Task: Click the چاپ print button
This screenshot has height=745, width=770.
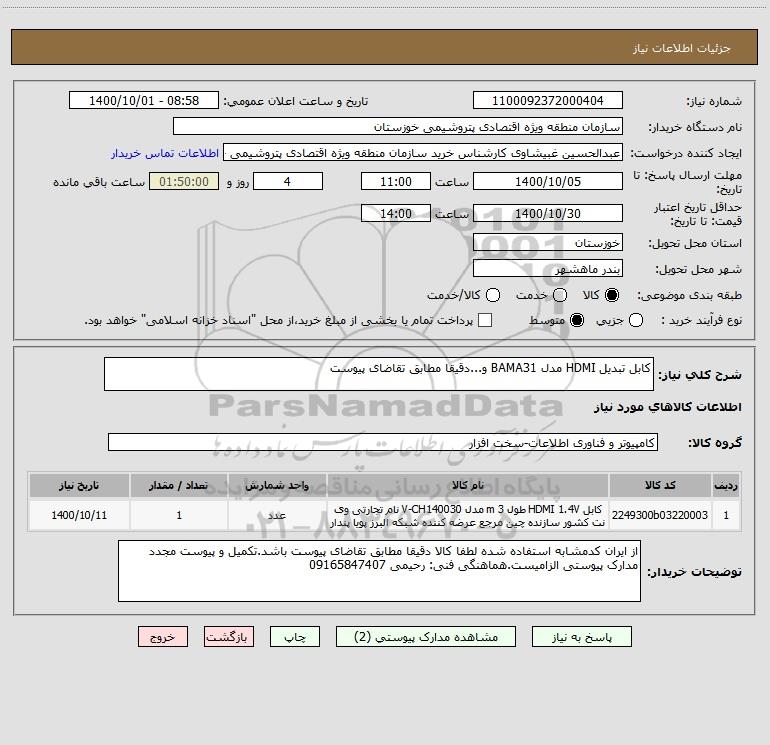Action: 295,637
